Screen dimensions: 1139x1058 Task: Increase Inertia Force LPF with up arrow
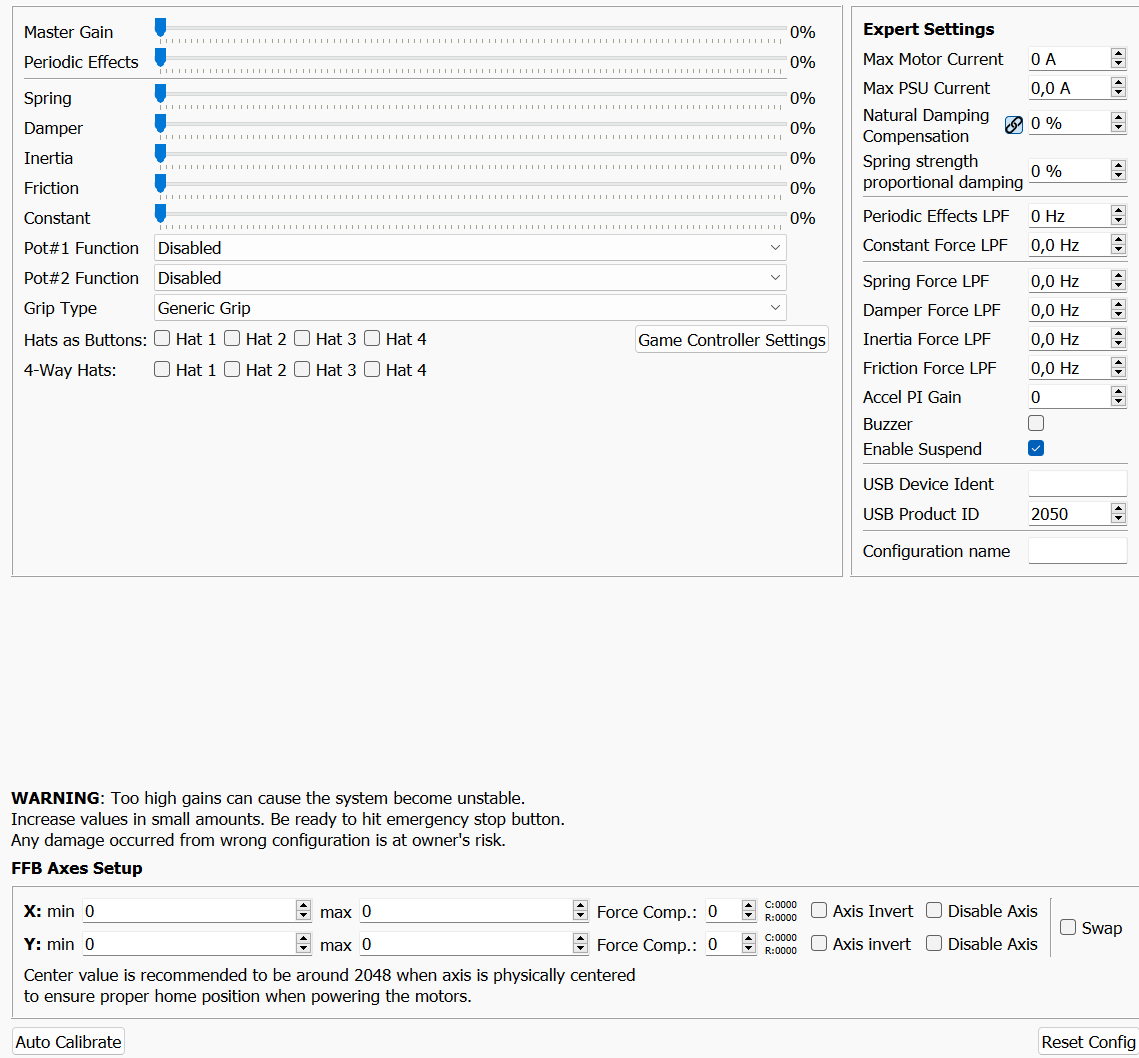pos(1119,334)
